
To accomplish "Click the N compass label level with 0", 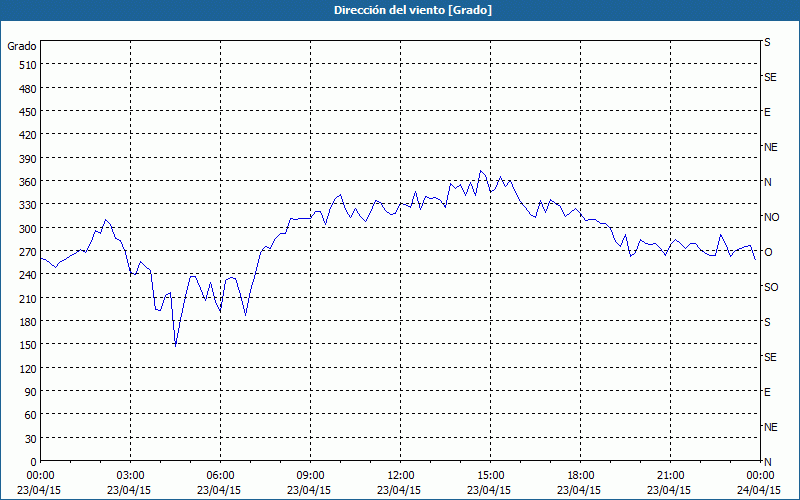I will 768,462.
